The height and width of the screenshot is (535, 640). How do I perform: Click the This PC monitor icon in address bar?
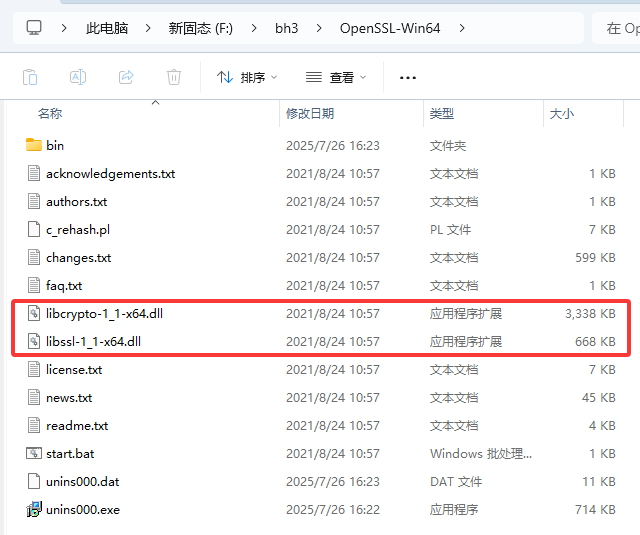34,28
